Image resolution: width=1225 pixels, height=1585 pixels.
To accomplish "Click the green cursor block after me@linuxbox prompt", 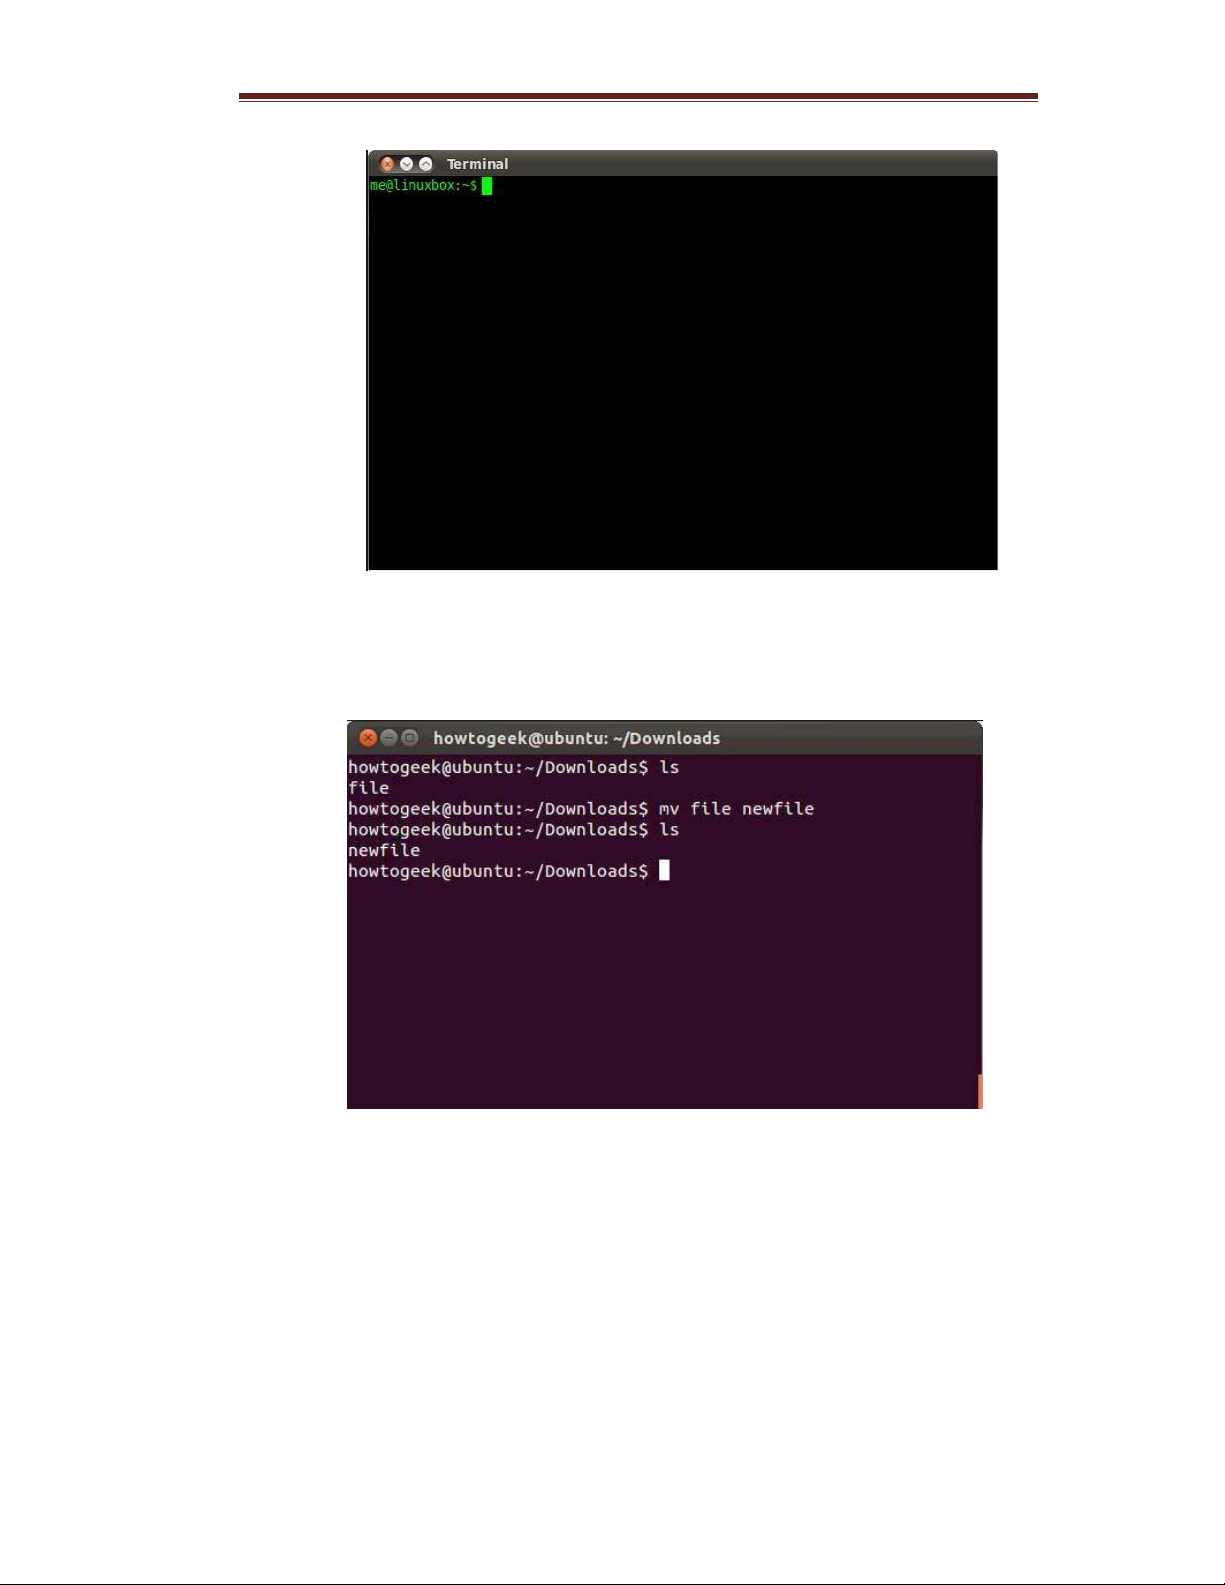I will click(487, 186).
